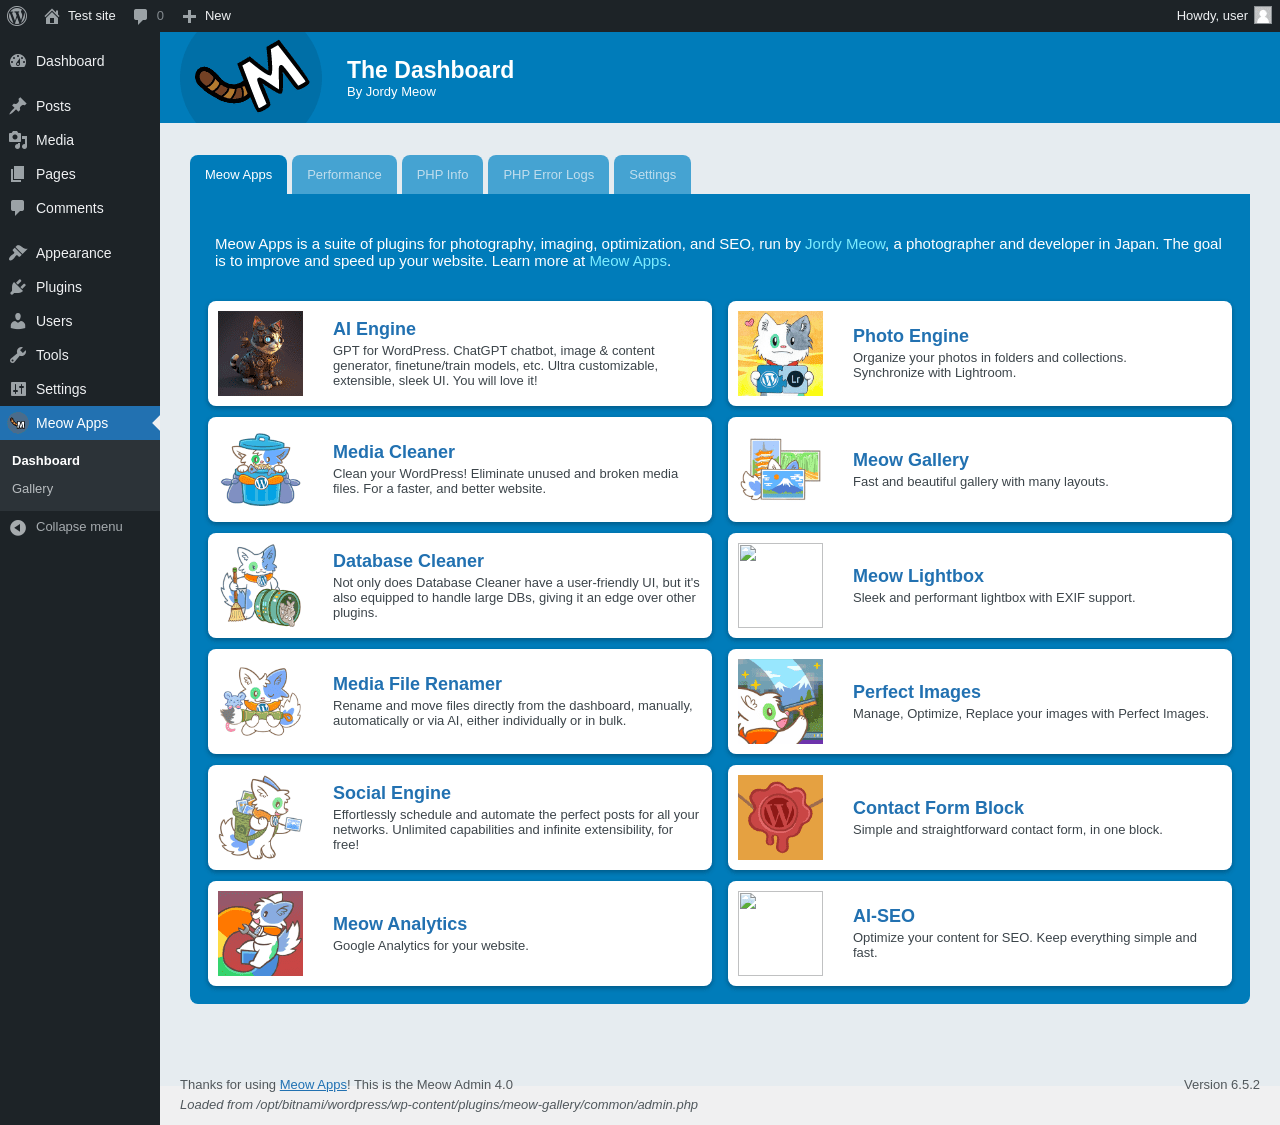Click the Jordy Meow link in intro
This screenshot has width=1280, height=1125.
click(845, 244)
